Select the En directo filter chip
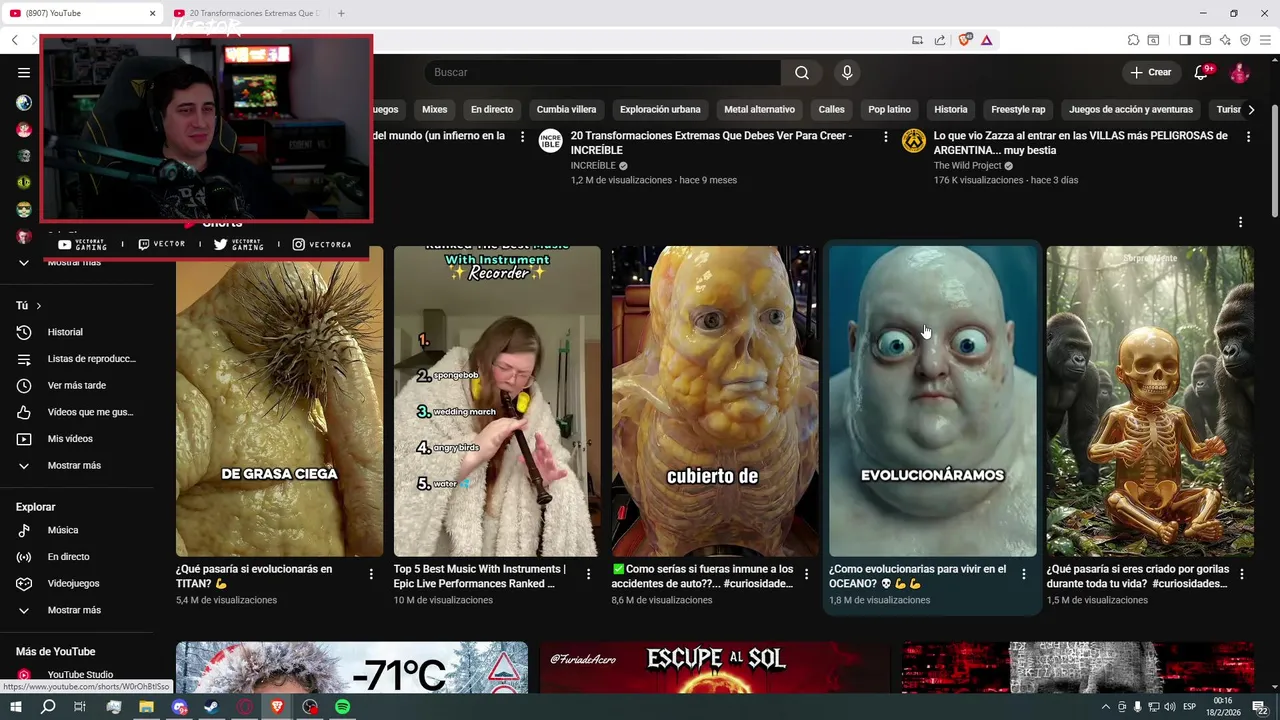 click(492, 110)
